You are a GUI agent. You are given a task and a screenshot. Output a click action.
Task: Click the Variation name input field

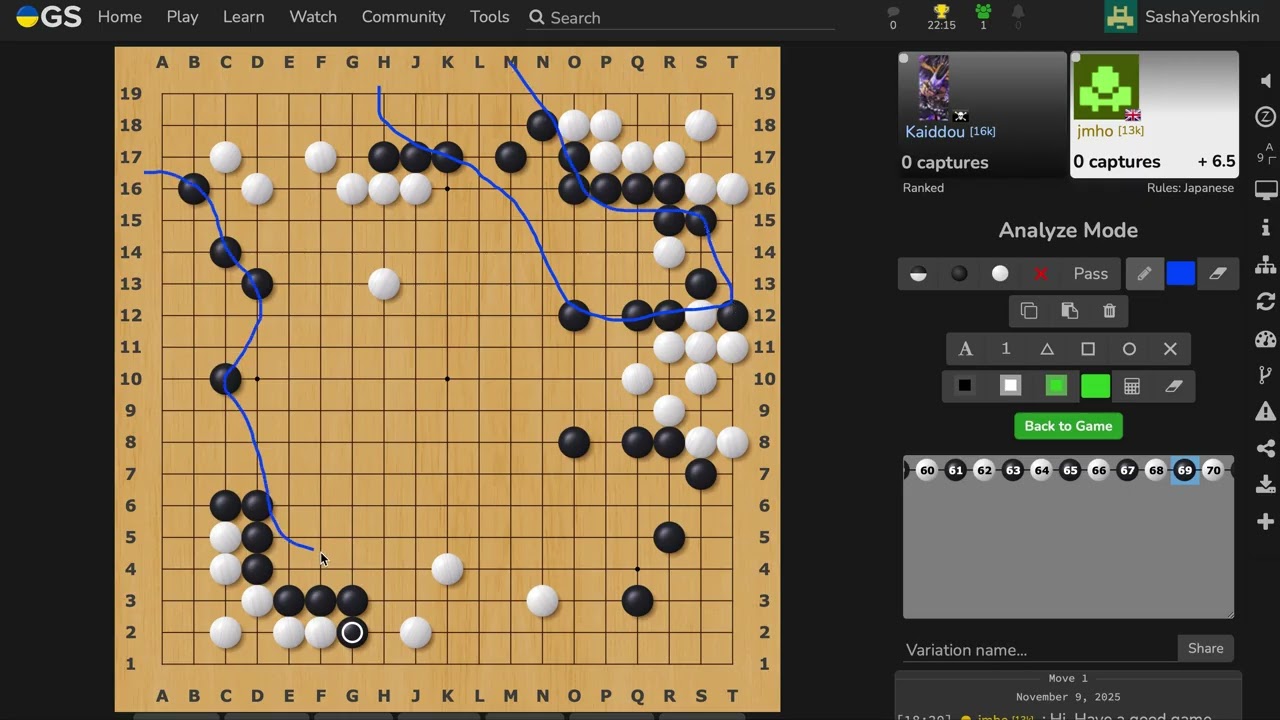tap(1039, 649)
